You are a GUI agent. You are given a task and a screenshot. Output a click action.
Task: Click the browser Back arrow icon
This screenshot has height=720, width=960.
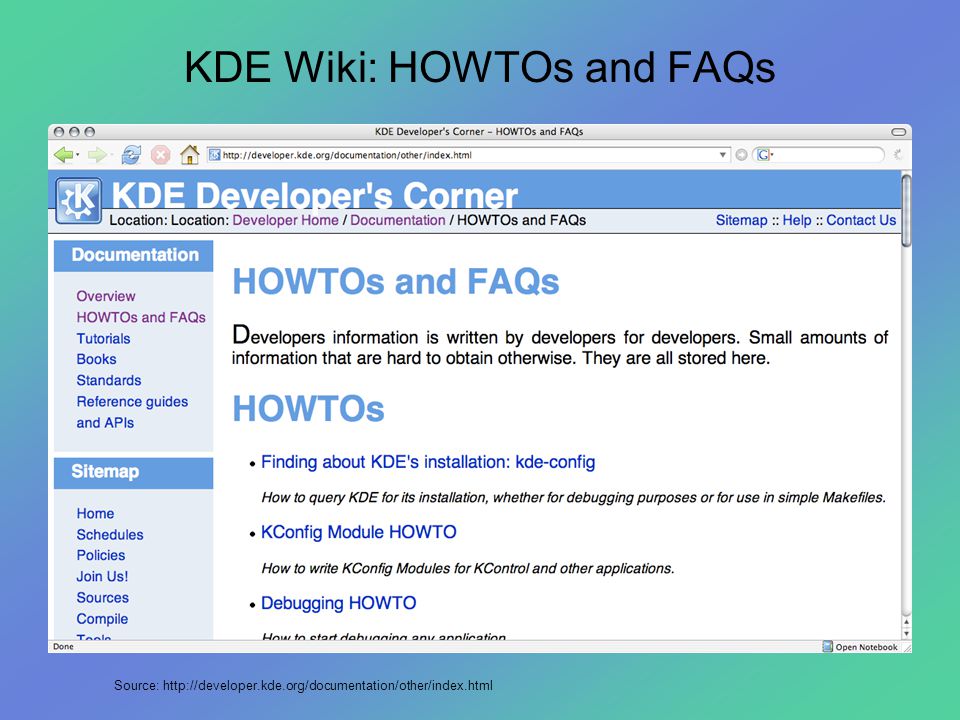pyautogui.click(x=64, y=155)
